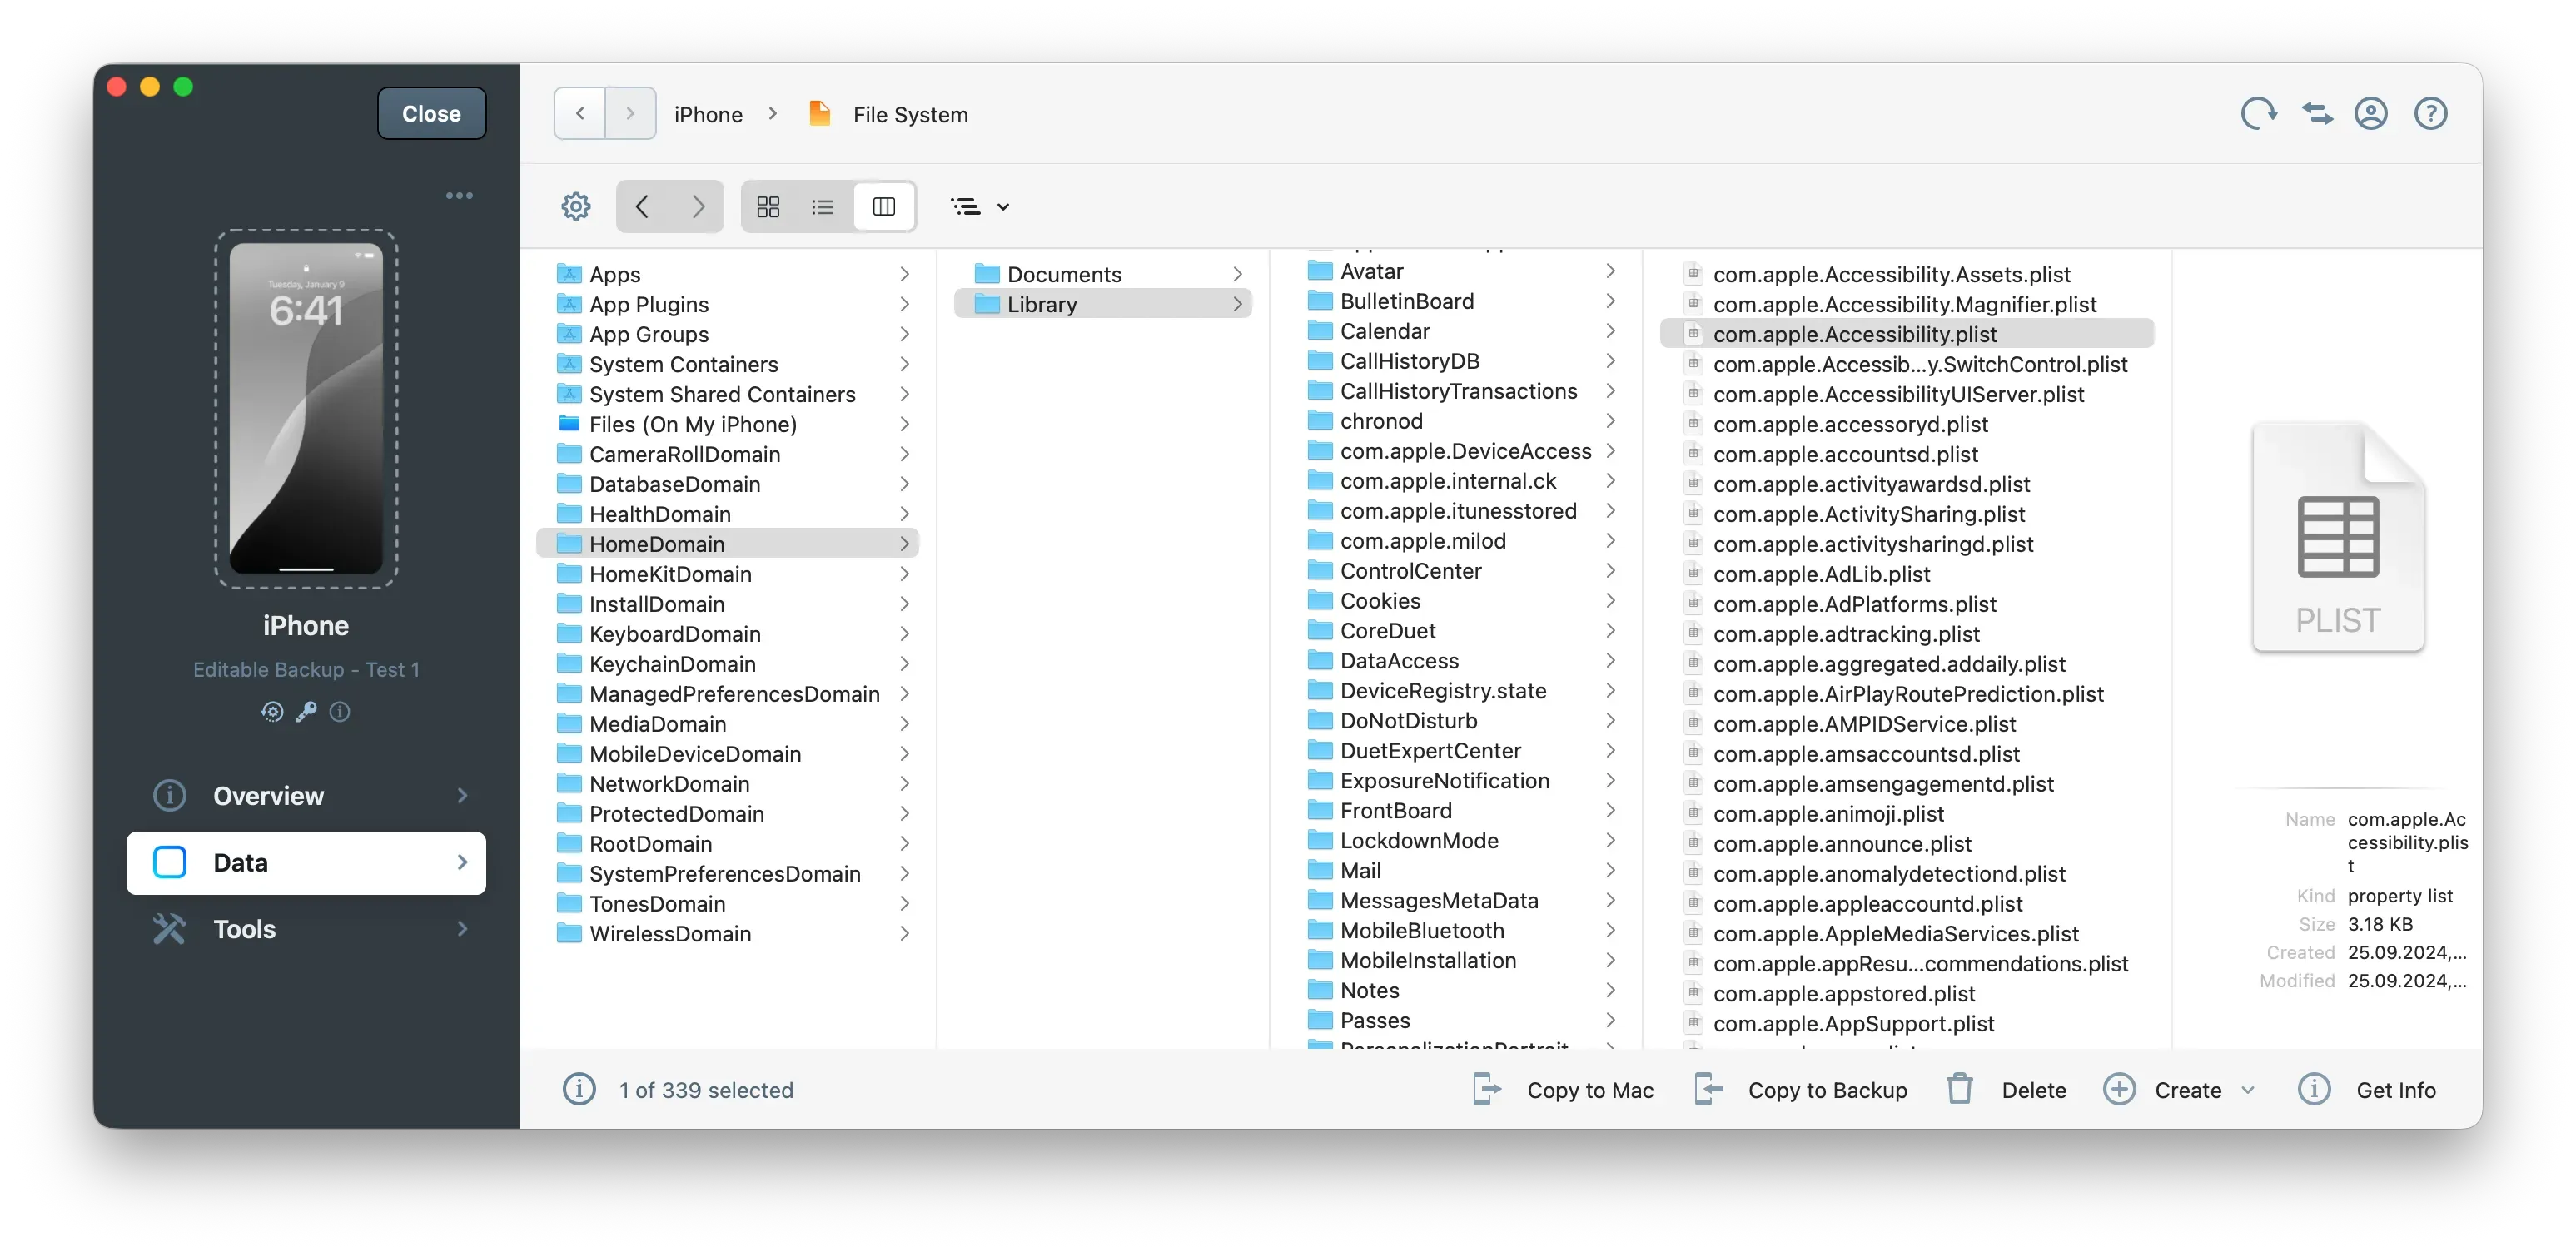The height and width of the screenshot is (1252, 2576).
Task: Click the backup settings gear icon under iPhone
Action: pos(272,712)
